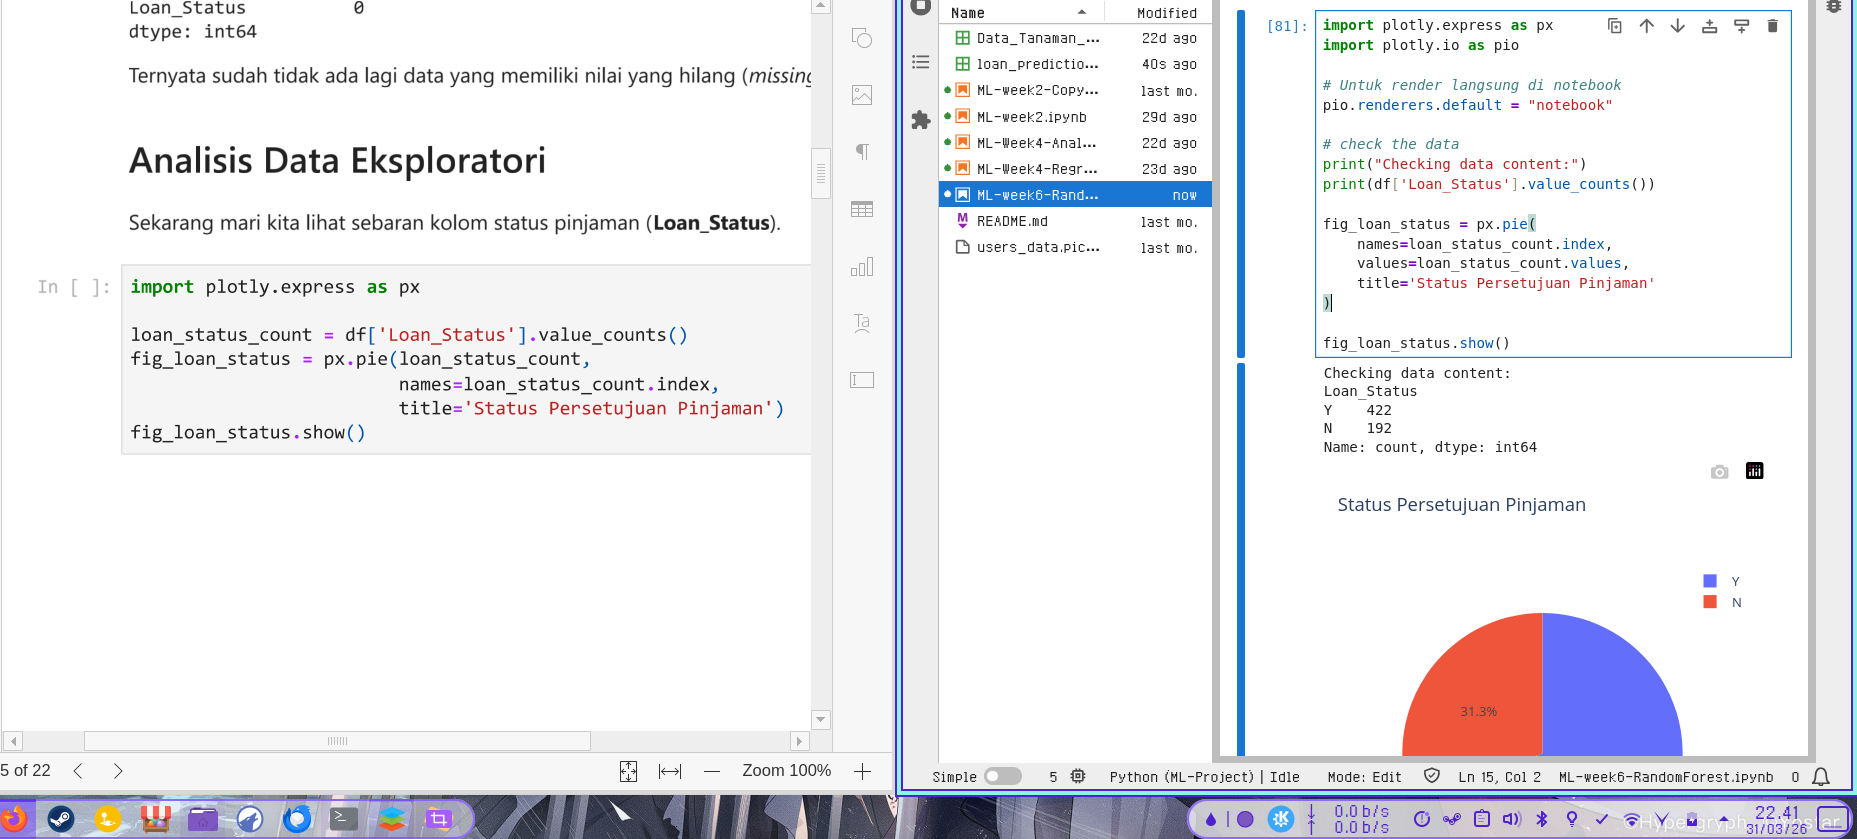The height and width of the screenshot is (839, 1857).
Task: Show the Table of Contents sidebar panel
Action: (921, 62)
